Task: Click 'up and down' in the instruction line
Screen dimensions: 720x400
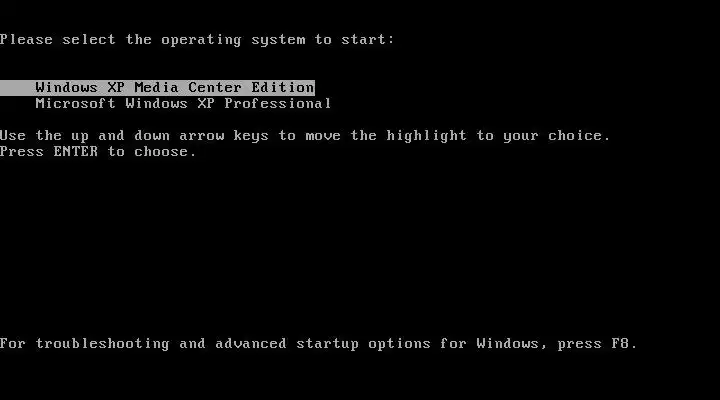Action: click(120, 136)
